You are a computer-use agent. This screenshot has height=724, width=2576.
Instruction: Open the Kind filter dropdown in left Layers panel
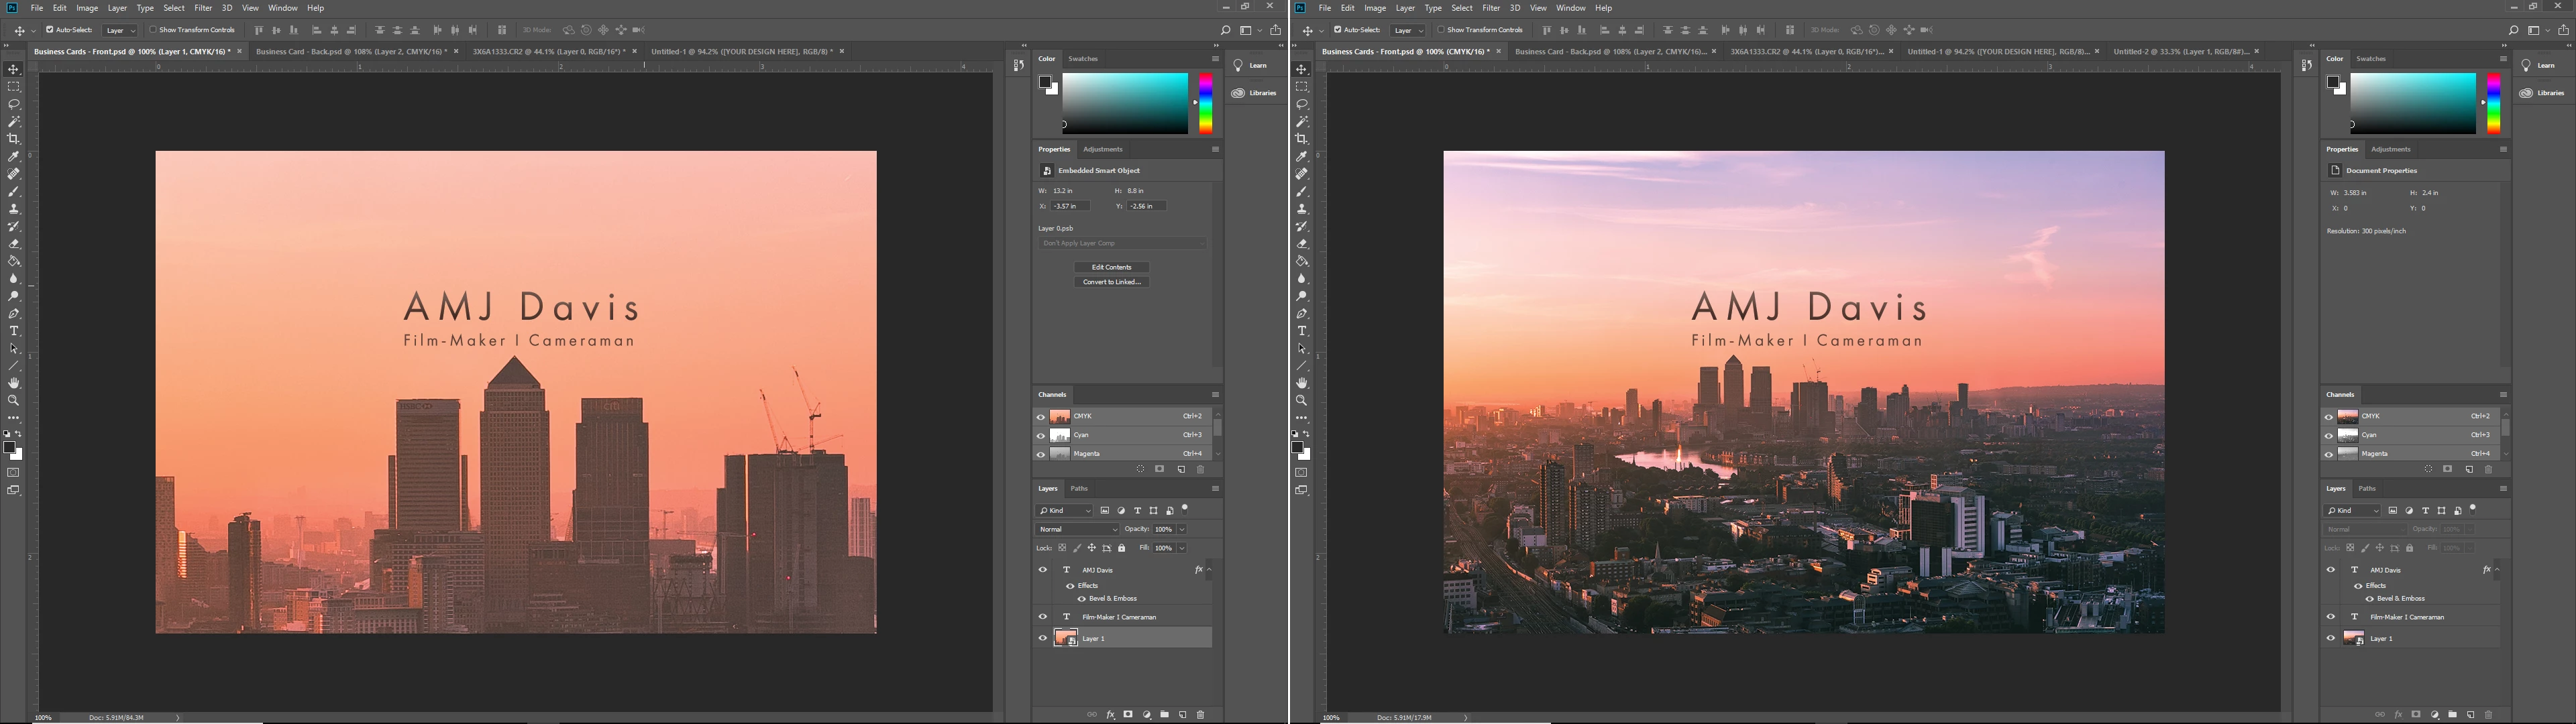[1065, 511]
